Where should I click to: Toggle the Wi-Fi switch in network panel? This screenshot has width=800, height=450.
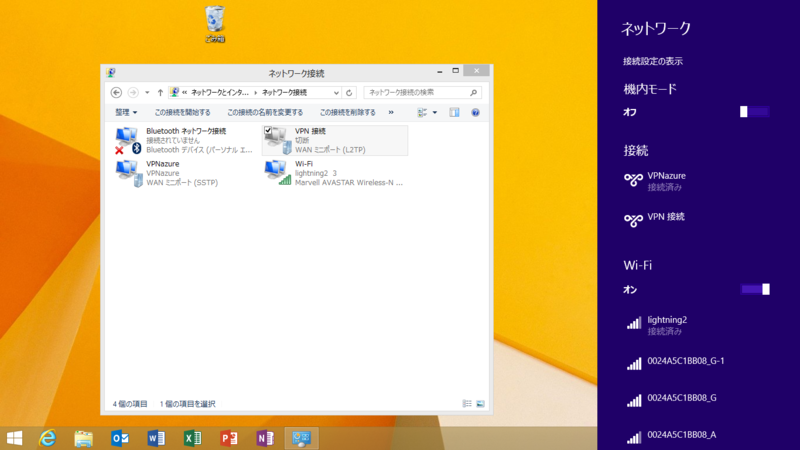[x=755, y=289]
